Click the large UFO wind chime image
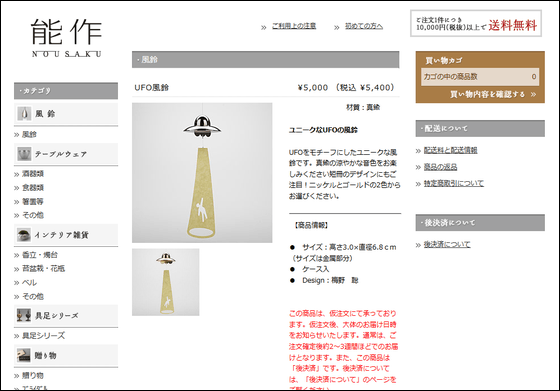 (202, 173)
